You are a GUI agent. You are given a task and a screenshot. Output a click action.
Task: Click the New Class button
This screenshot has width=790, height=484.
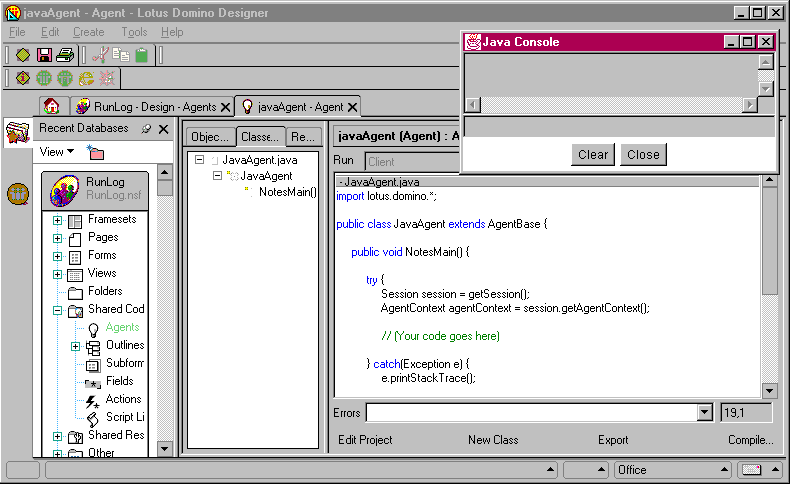[x=493, y=440]
